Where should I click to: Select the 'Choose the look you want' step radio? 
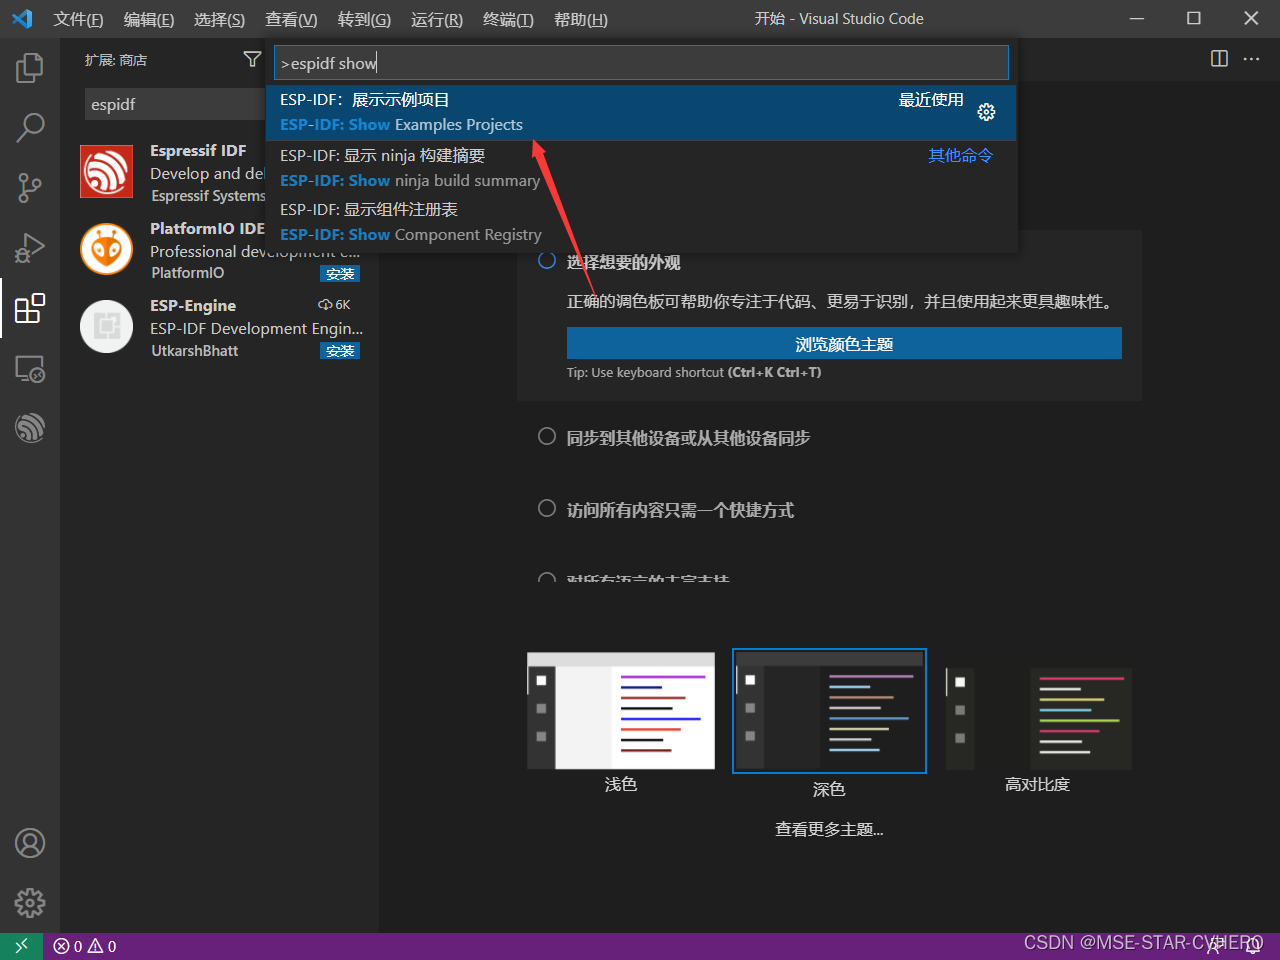(x=547, y=261)
